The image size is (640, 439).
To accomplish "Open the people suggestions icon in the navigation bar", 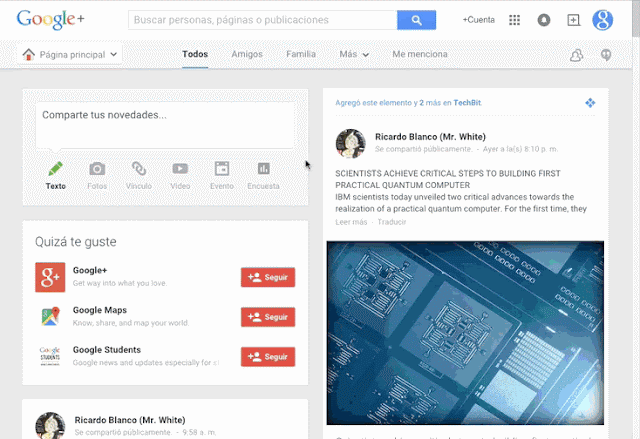I will 576,55.
